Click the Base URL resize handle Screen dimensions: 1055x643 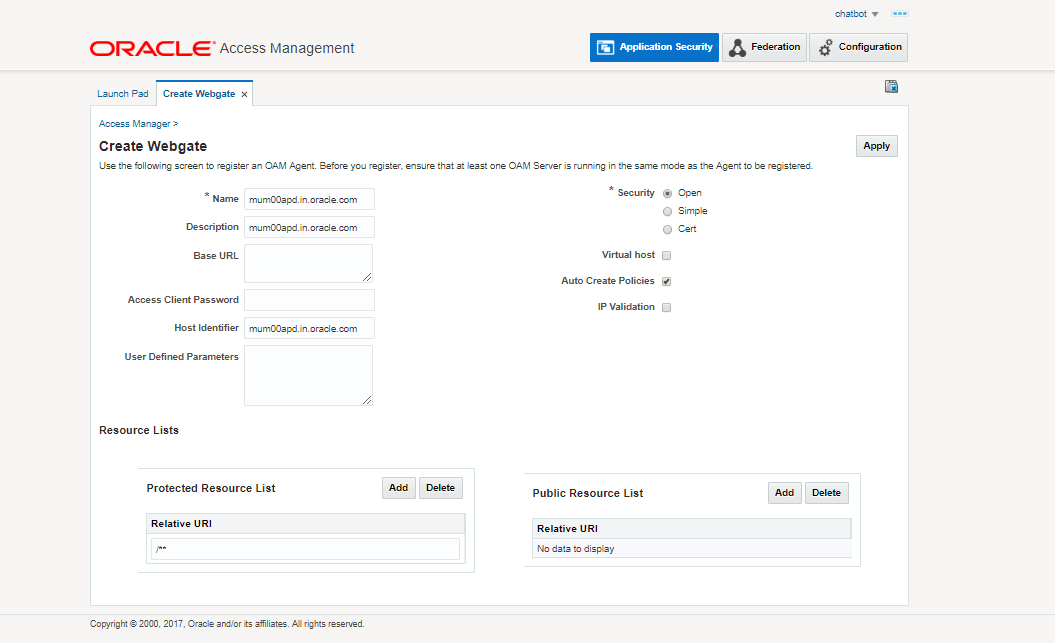tap(367, 277)
